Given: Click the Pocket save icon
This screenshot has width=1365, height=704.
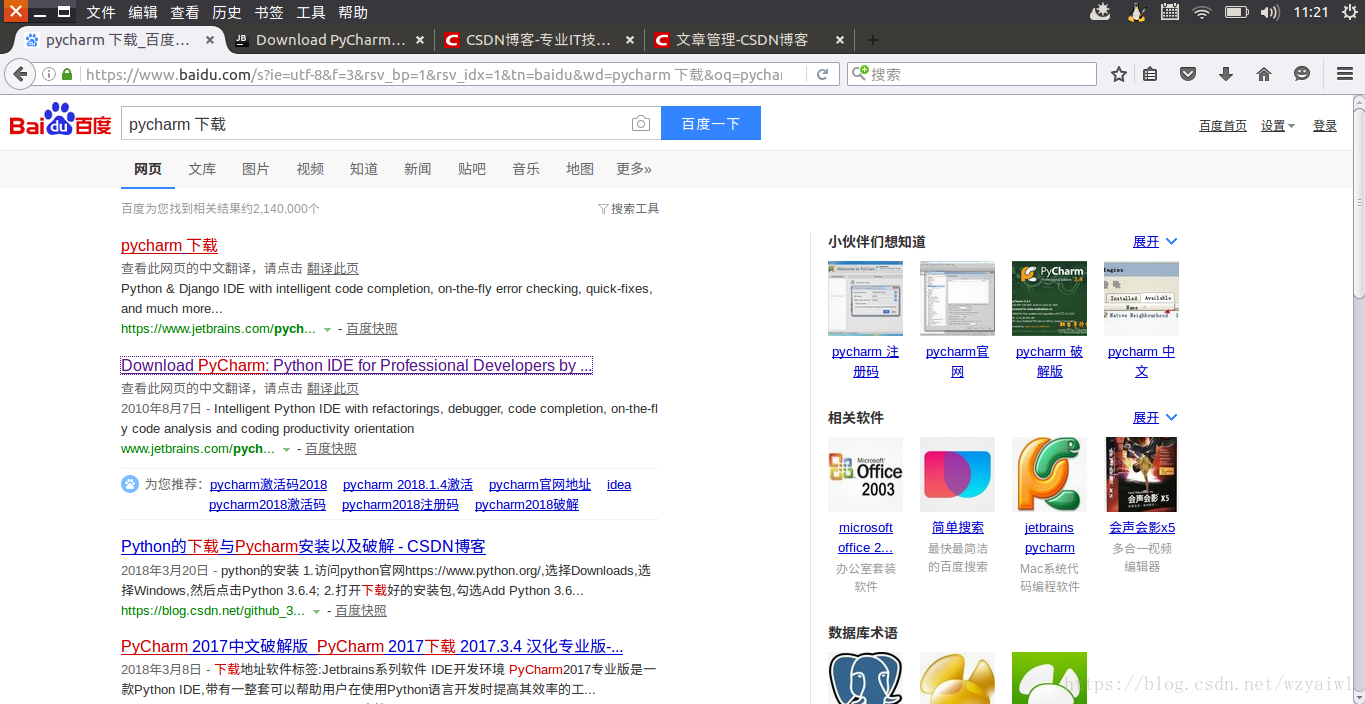Looking at the screenshot, I should [x=1187, y=74].
